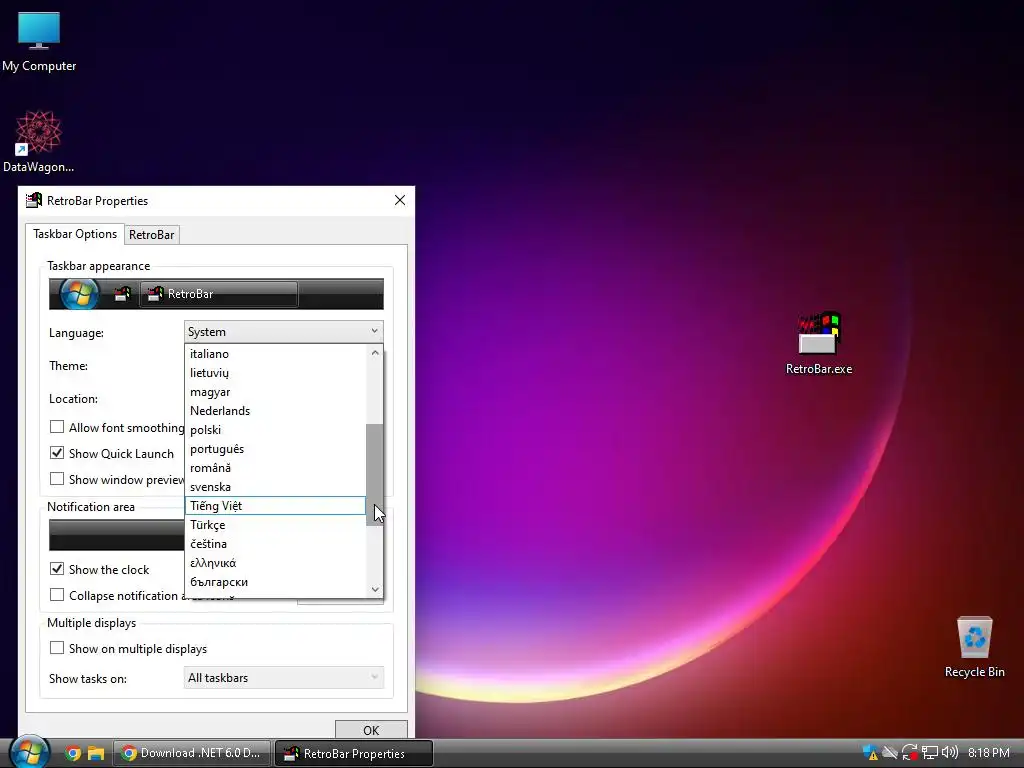
Task: Switch to the Taskbar Options tab
Action: [75, 234]
